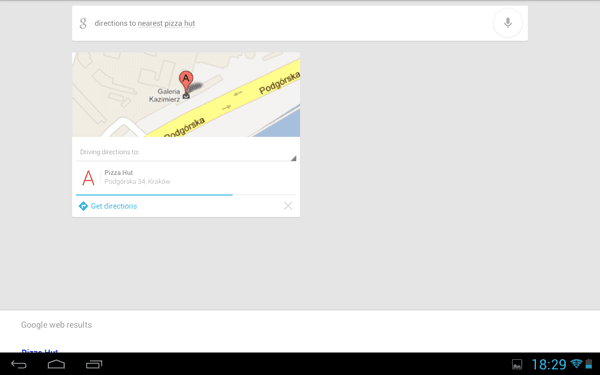Screen dimensions: 600x375
Task: Click the Google 'g' logo icon
Action: (x=83, y=23)
